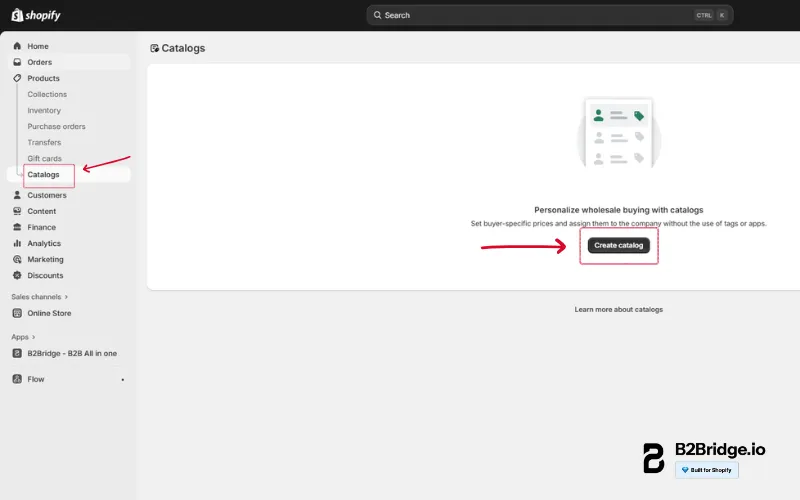The height and width of the screenshot is (500, 800).
Task: Open Learn more about catalogs link
Action: pyautogui.click(x=618, y=310)
